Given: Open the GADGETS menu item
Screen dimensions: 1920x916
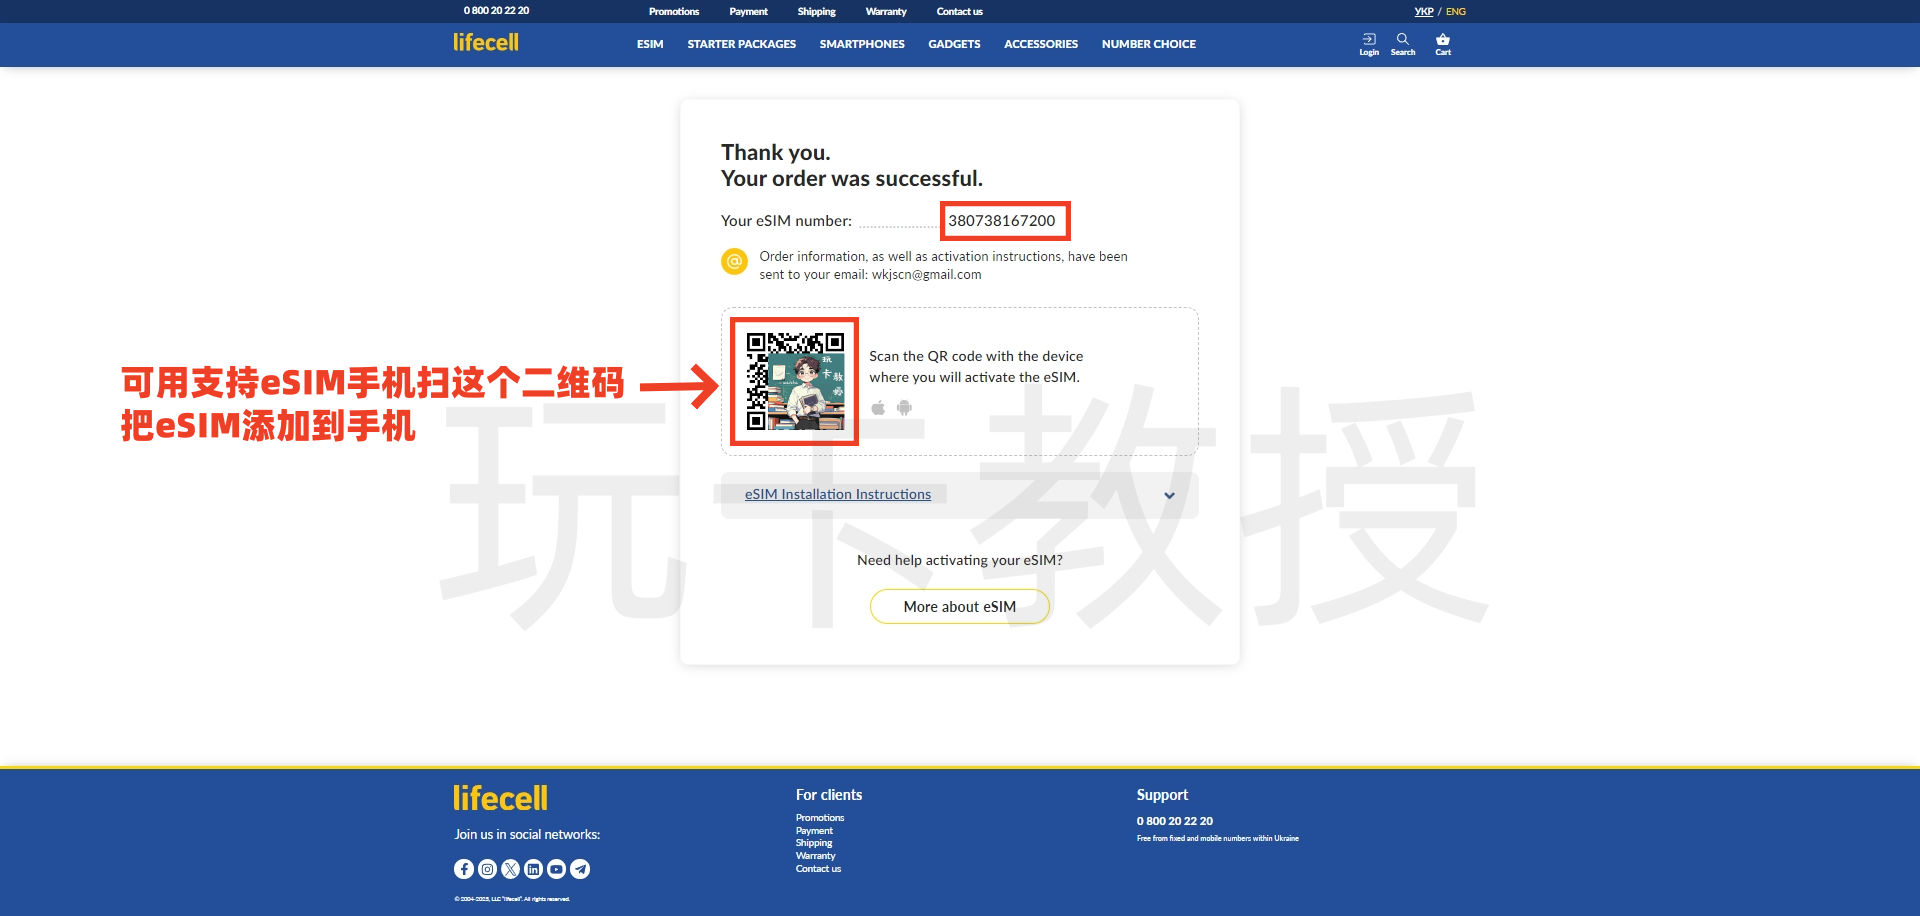Looking at the screenshot, I should (954, 44).
